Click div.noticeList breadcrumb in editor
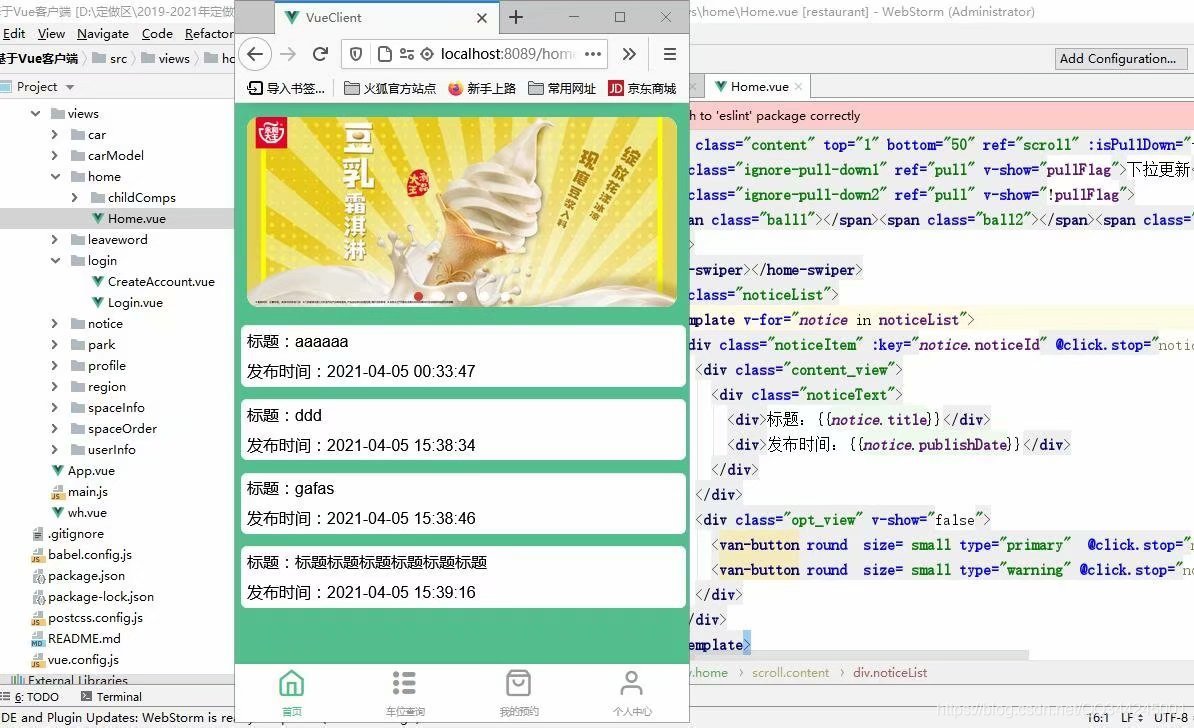The image size is (1194, 728). [x=890, y=672]
